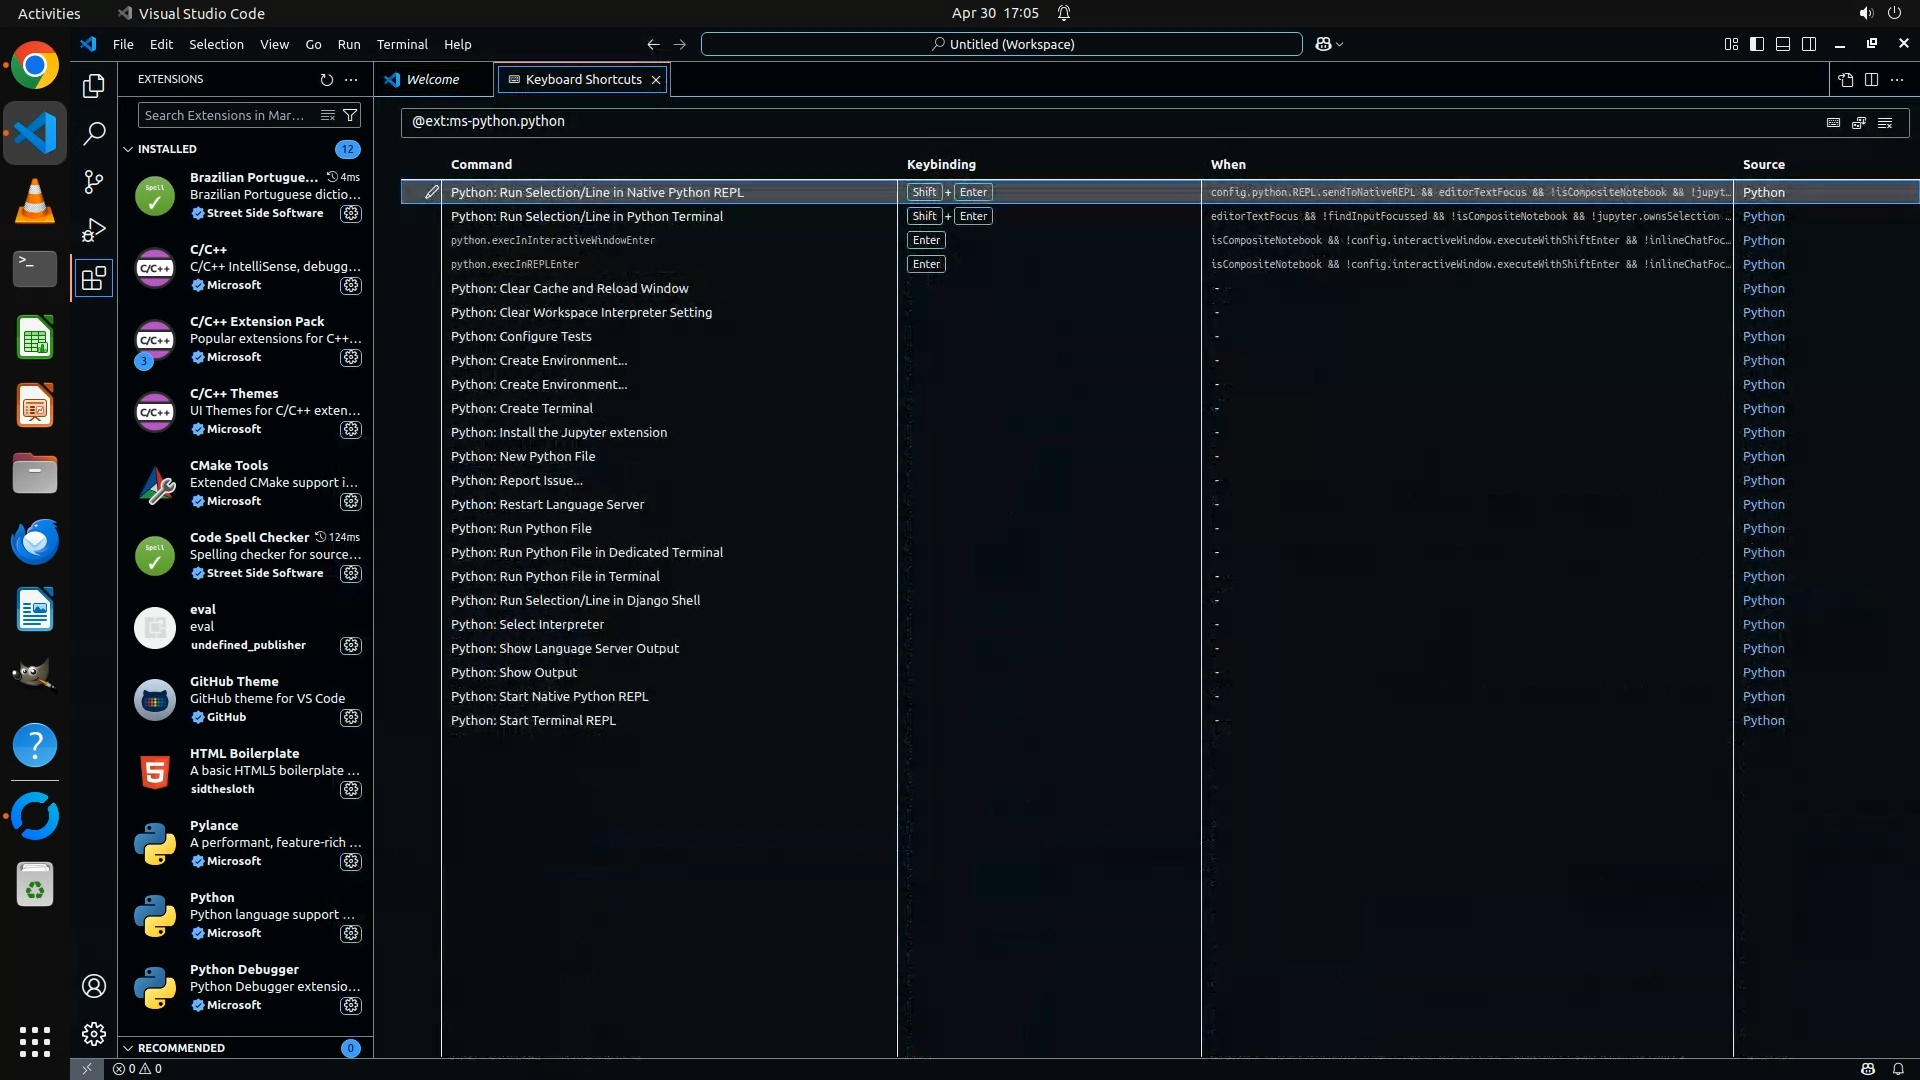Click the keybindings search field

pyautogui.click(x=1100, y=121)
